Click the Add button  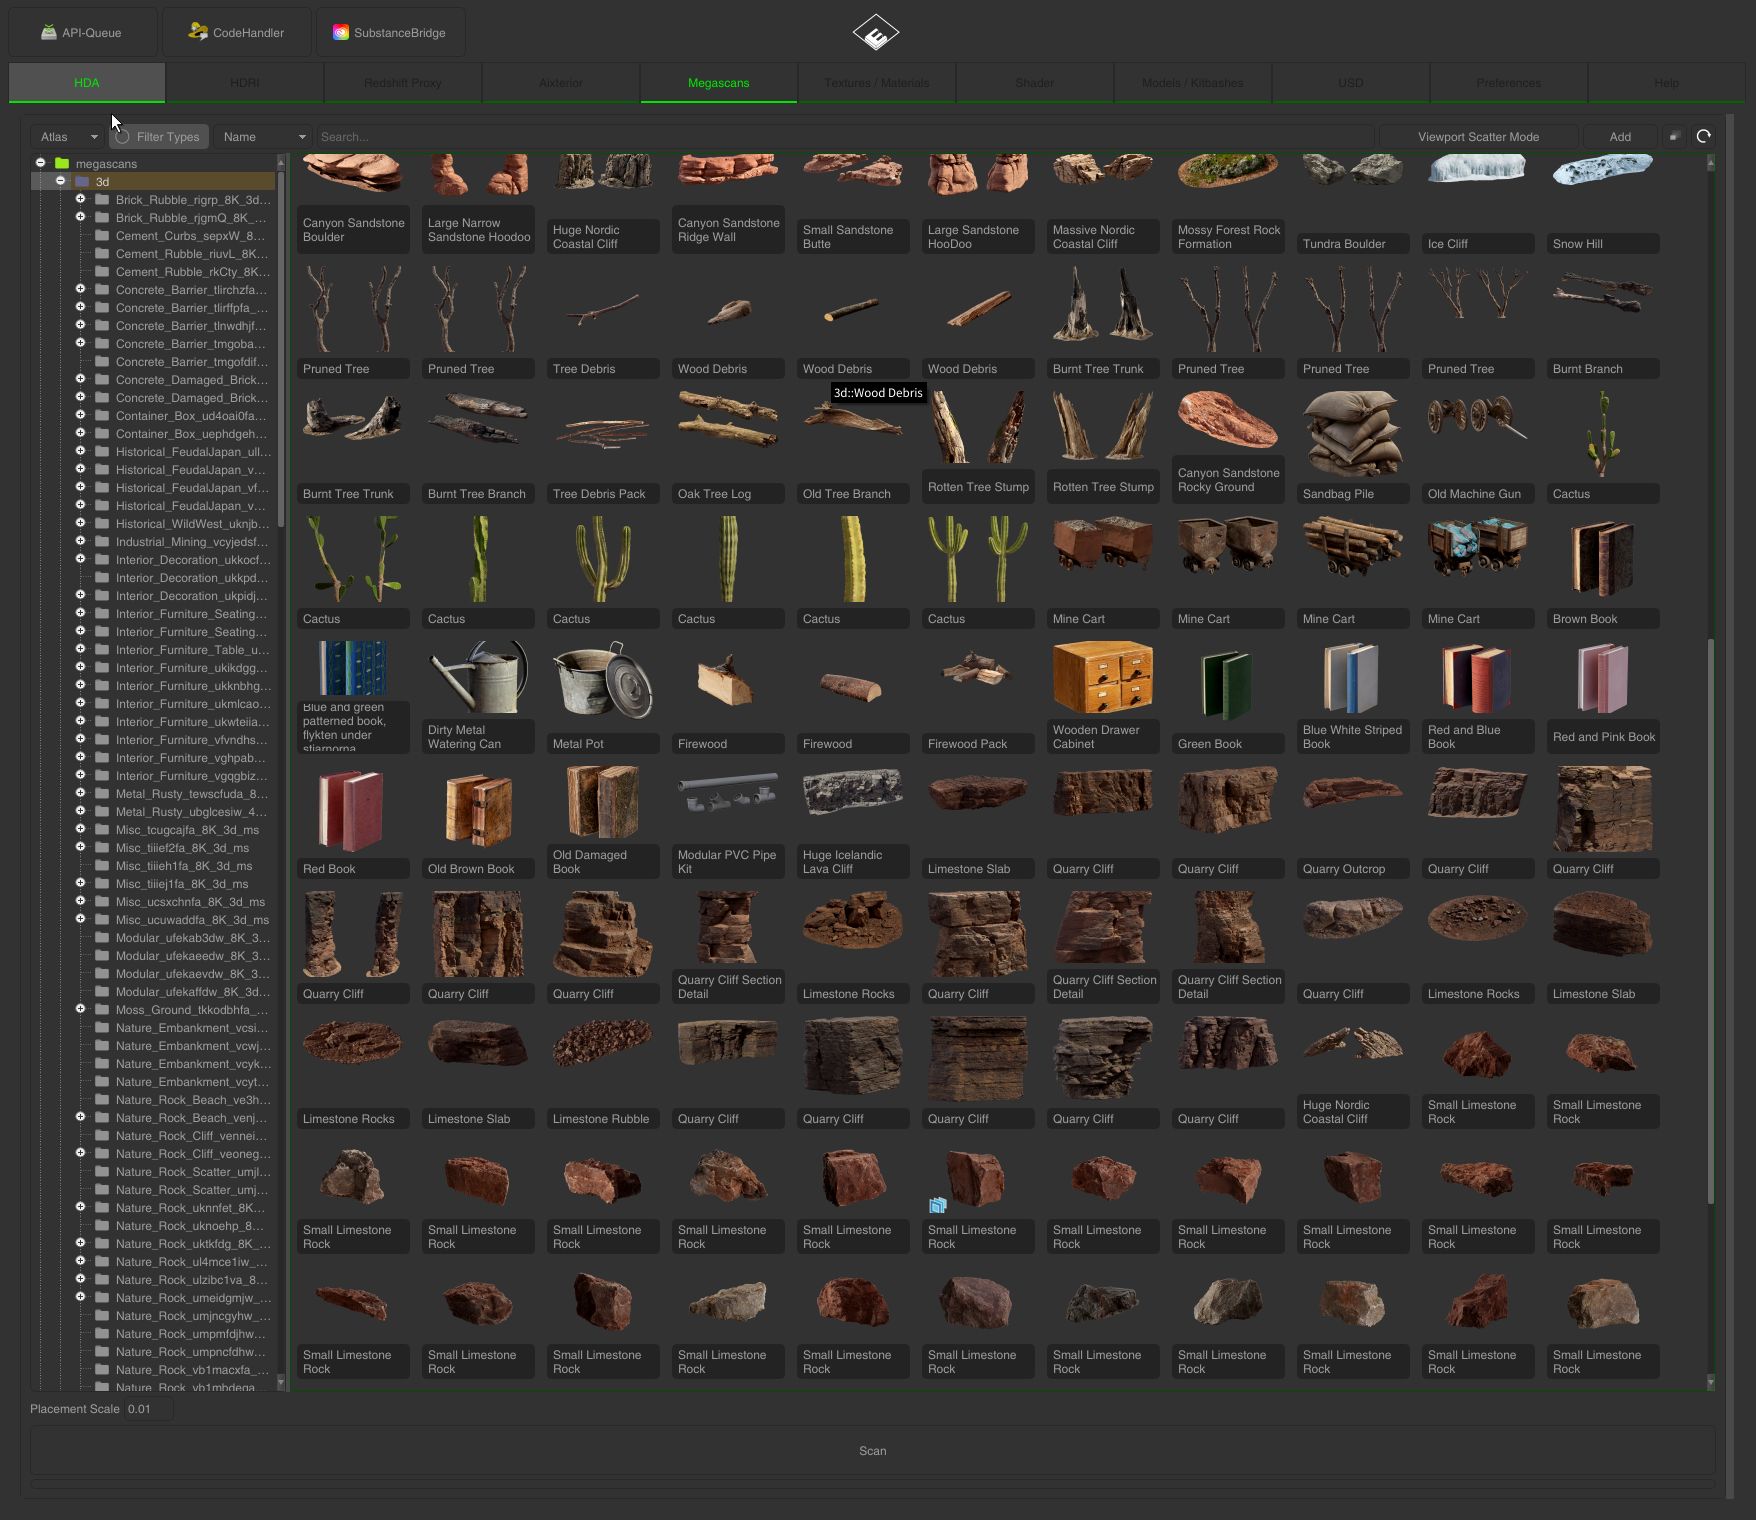[x=1620, y=136]
